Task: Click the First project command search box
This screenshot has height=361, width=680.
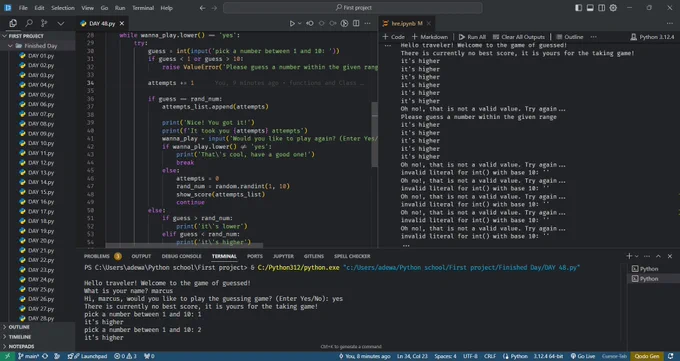Action: (x=353, y=8)
